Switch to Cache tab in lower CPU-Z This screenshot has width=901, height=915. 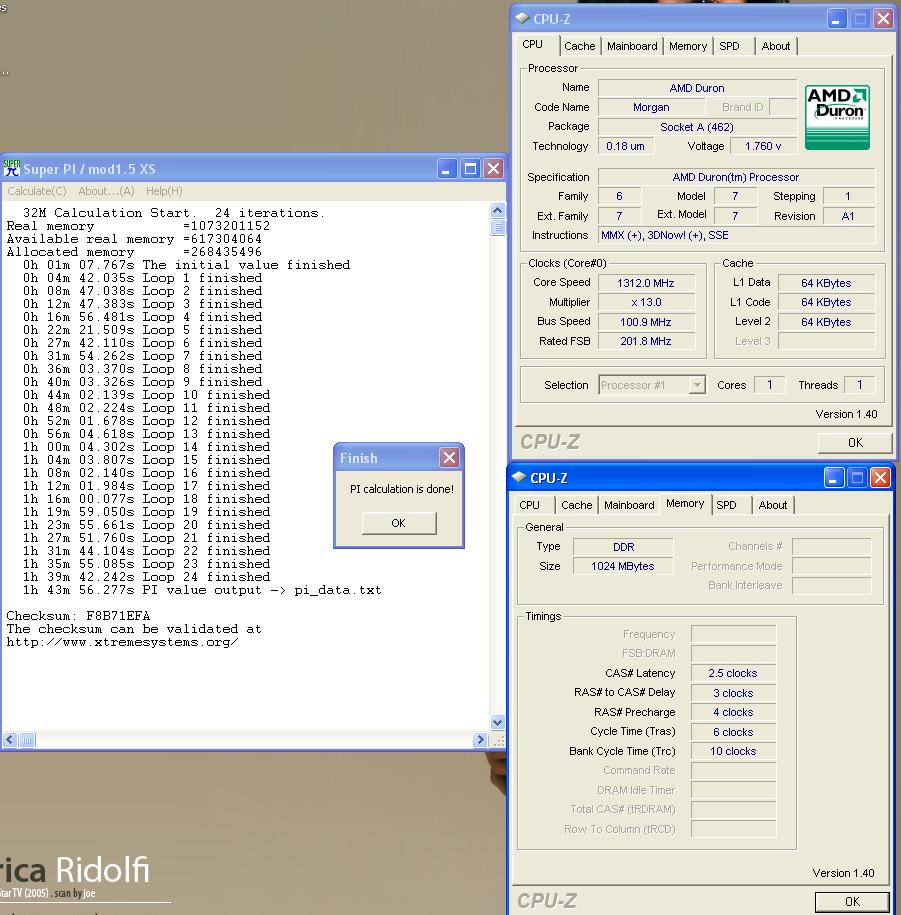577,505
